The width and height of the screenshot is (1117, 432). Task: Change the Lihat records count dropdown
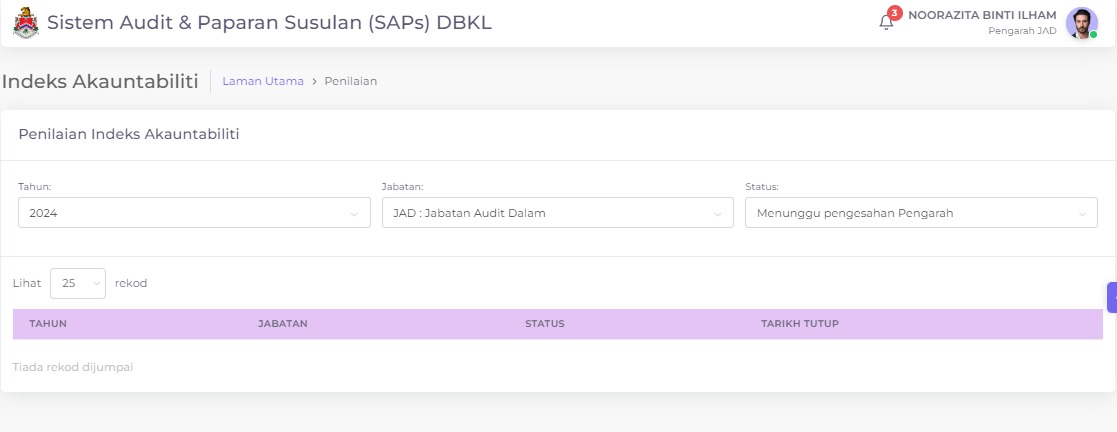78,283
